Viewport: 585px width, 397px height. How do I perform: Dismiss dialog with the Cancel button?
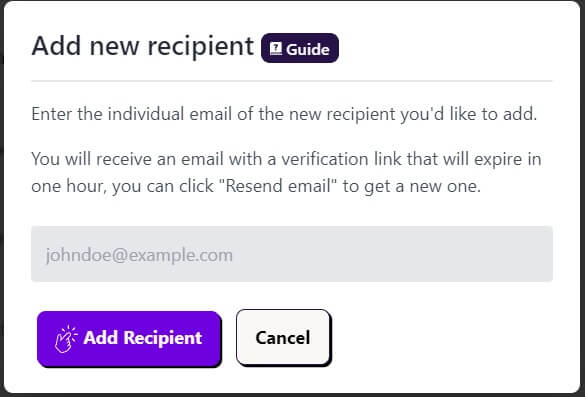tap(283, 337)
